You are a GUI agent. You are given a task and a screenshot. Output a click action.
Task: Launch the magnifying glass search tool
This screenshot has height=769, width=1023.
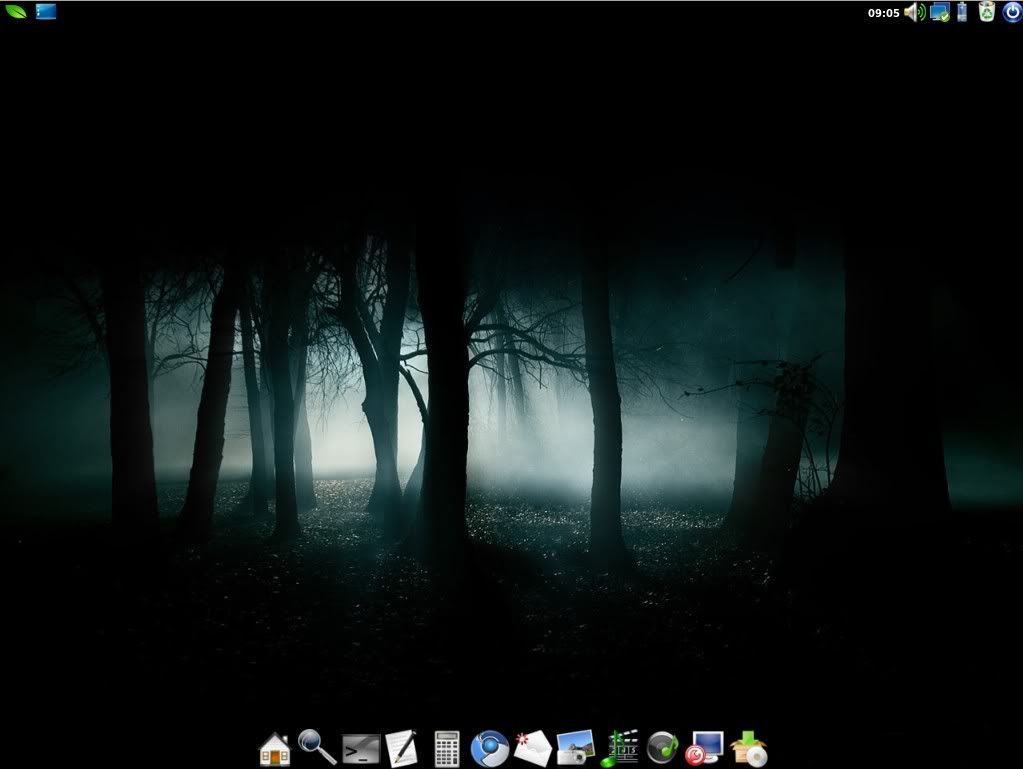(x=317, y=747)
